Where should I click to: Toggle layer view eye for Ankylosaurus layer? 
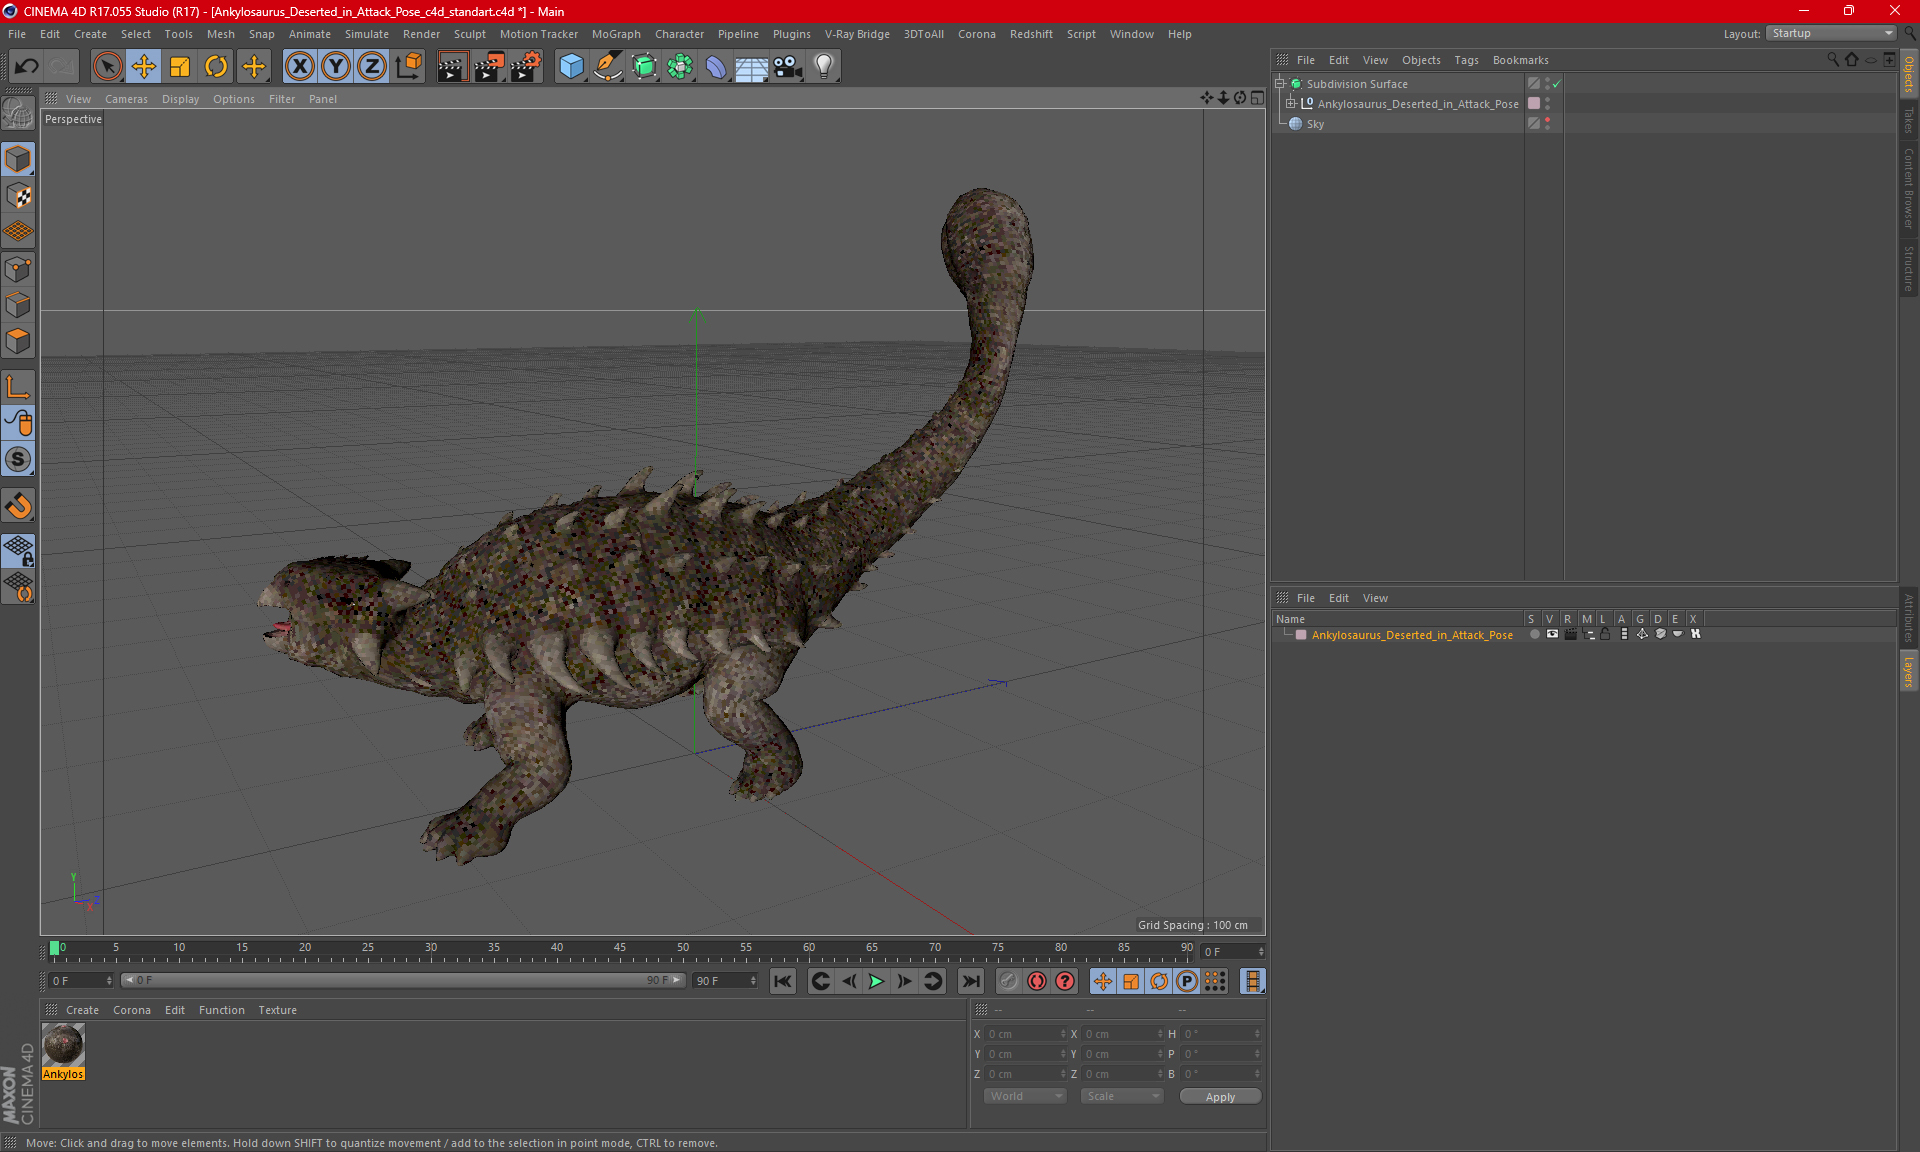tap(1552, 634)
